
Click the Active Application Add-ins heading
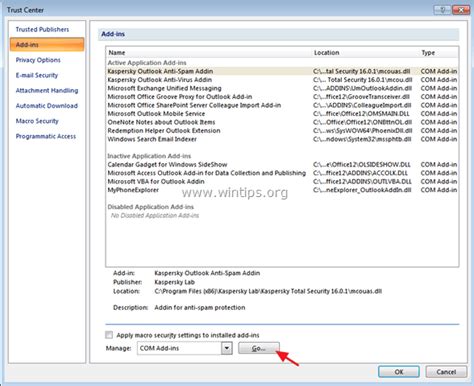[x=147, y=63]
